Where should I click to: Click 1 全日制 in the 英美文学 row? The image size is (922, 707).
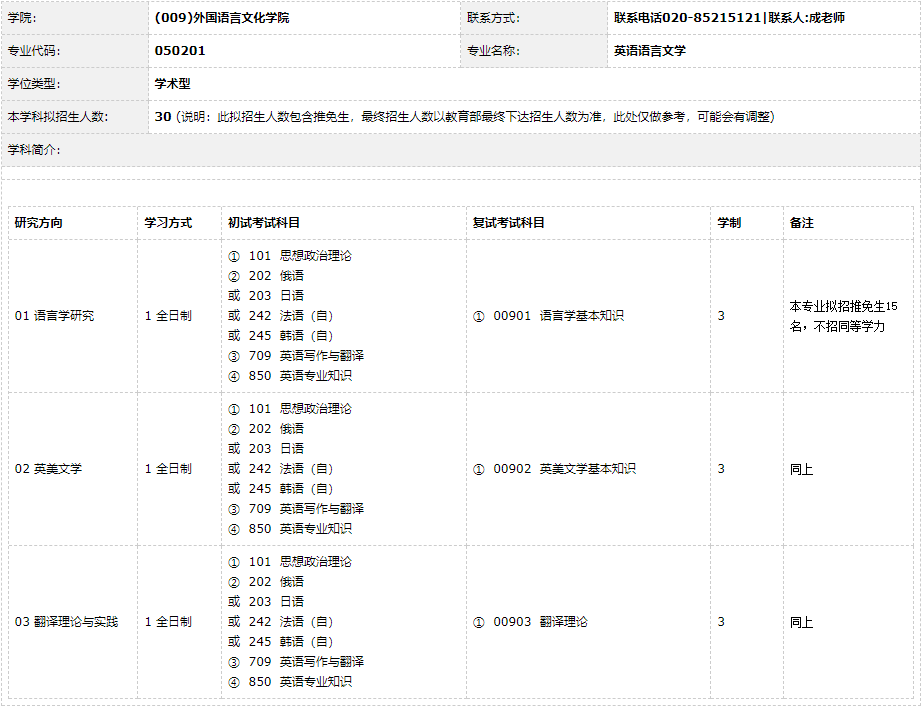168,469
